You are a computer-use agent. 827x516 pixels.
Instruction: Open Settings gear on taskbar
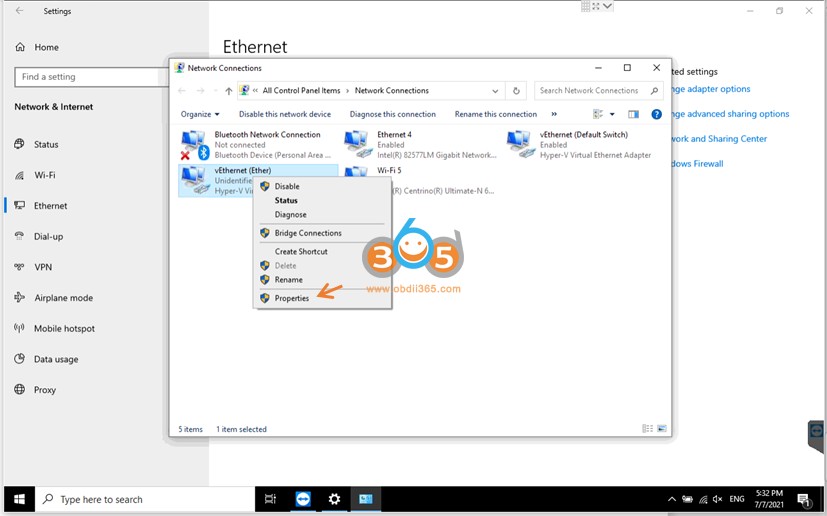[x=334, y=499]
